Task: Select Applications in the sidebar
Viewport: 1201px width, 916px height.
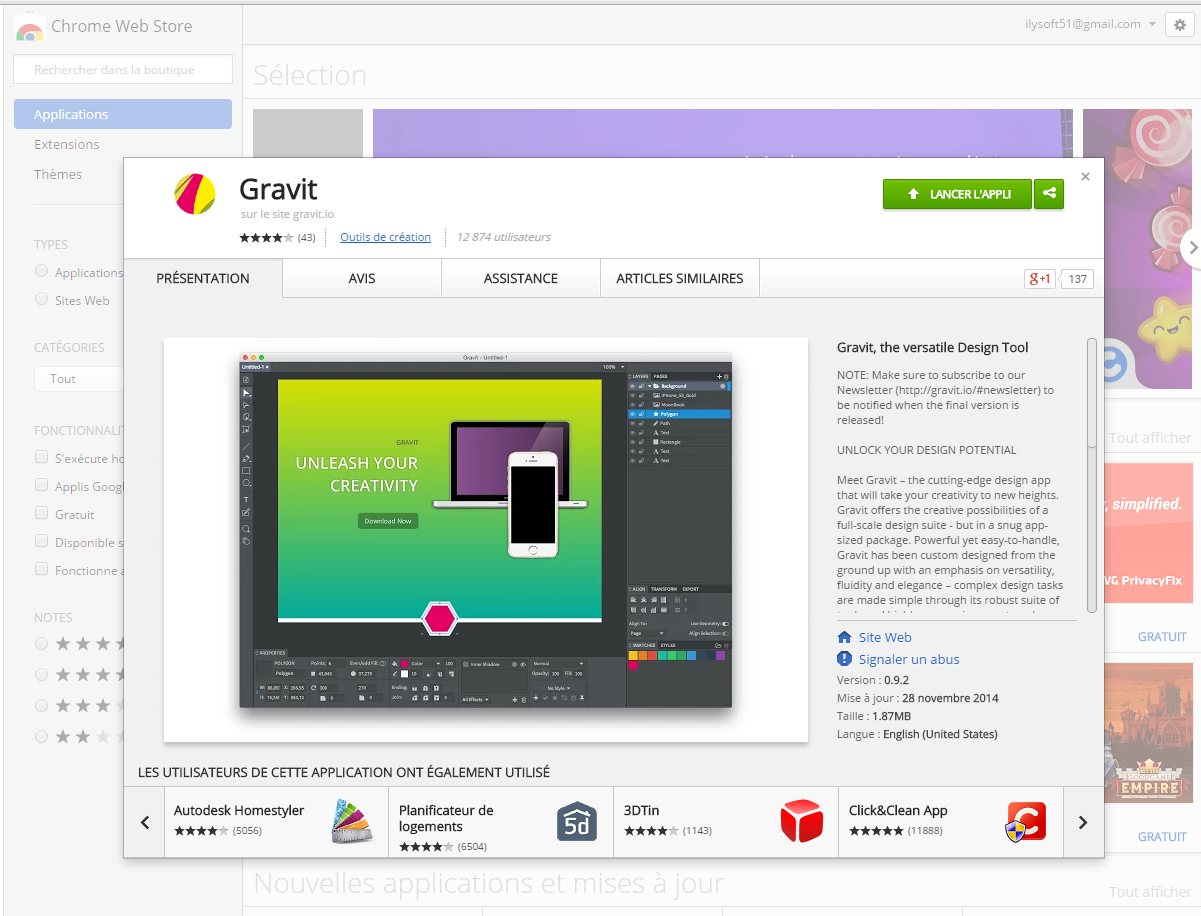Action: (123, 114)
